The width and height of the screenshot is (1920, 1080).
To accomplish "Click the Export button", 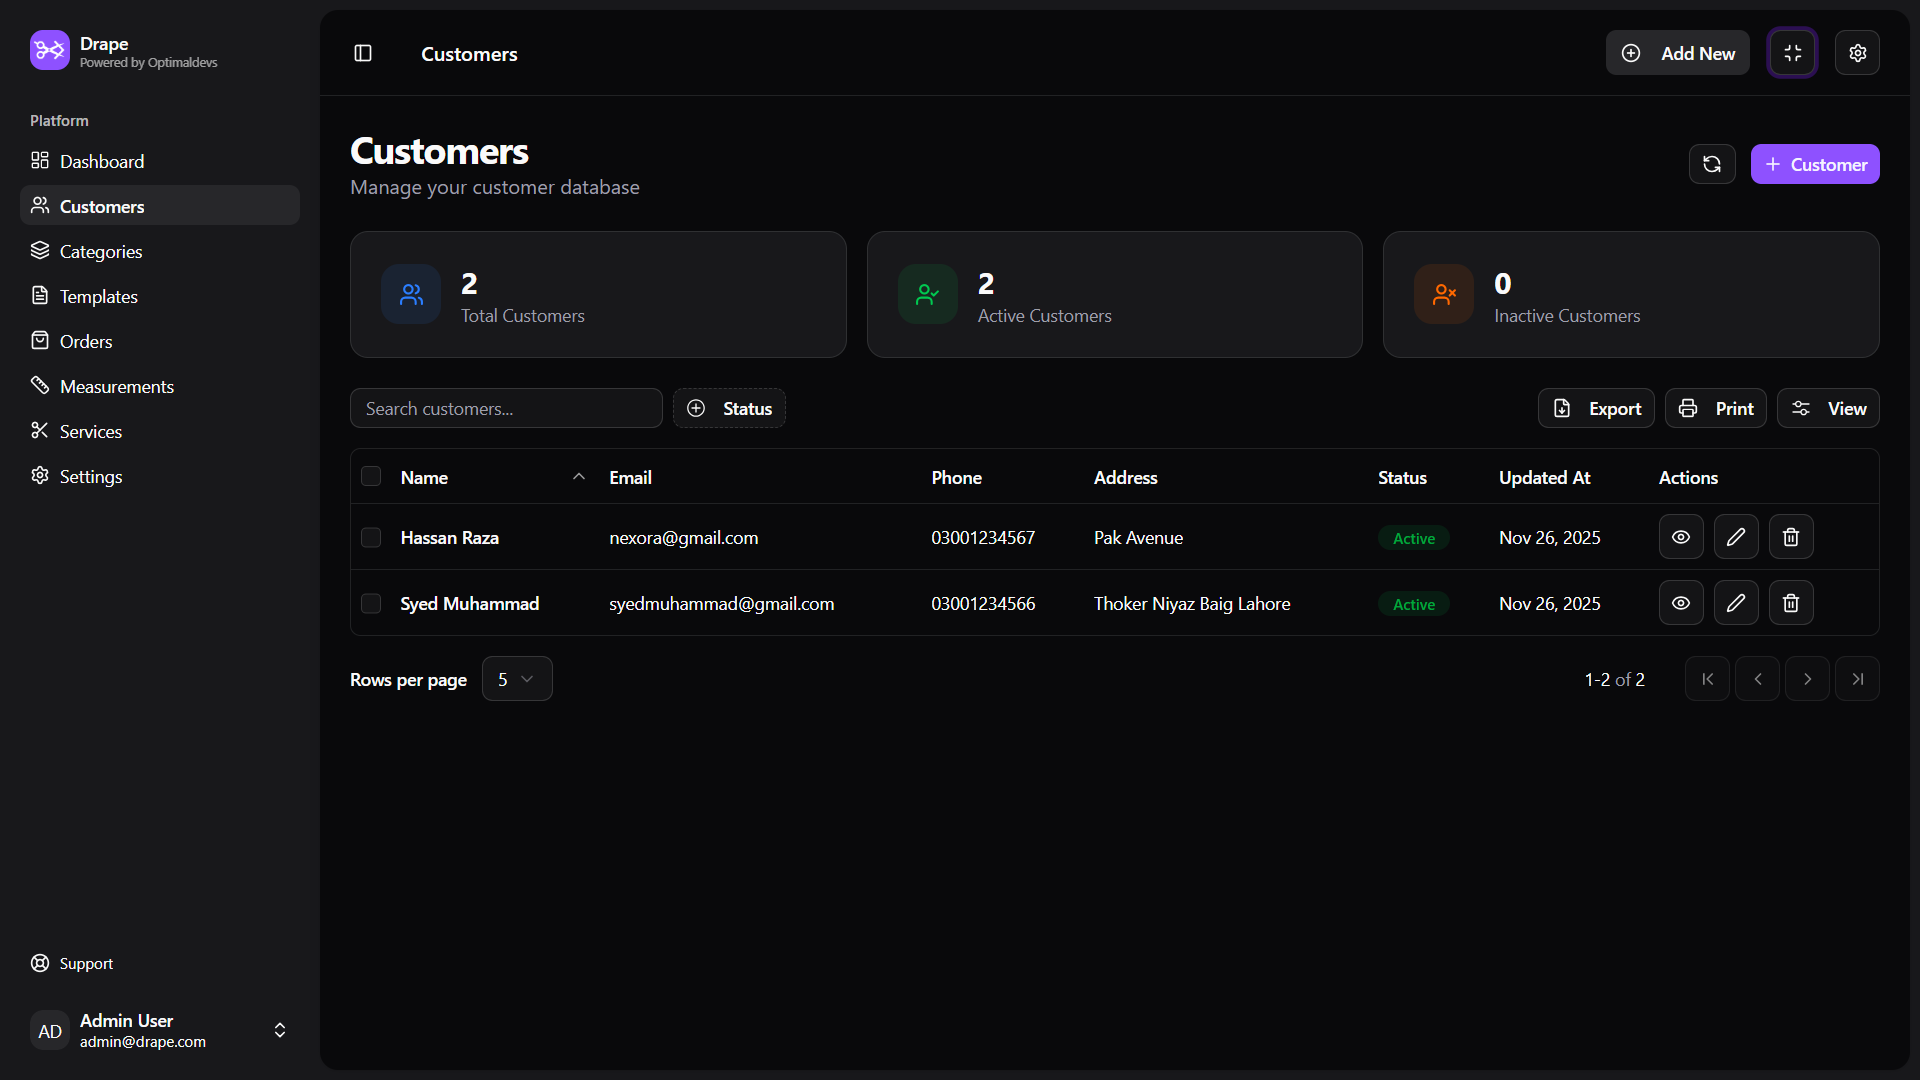I will [x=1596, y=408].
